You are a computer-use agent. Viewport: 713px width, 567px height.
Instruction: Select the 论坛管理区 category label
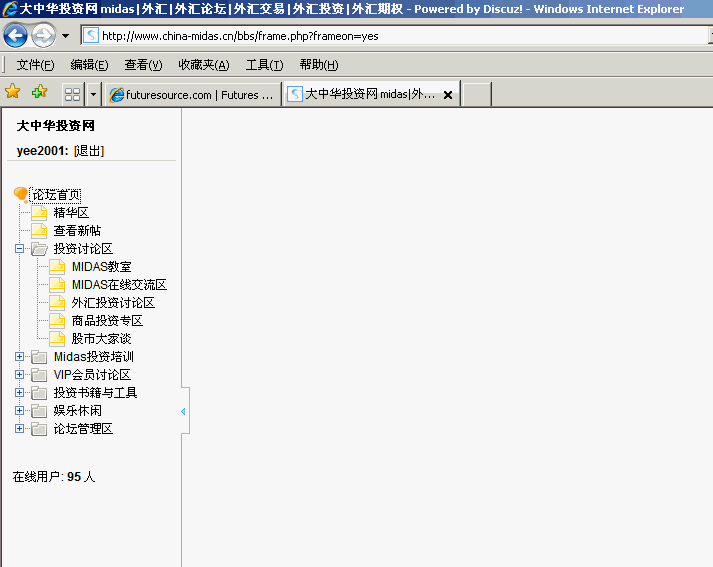[83, 429]
